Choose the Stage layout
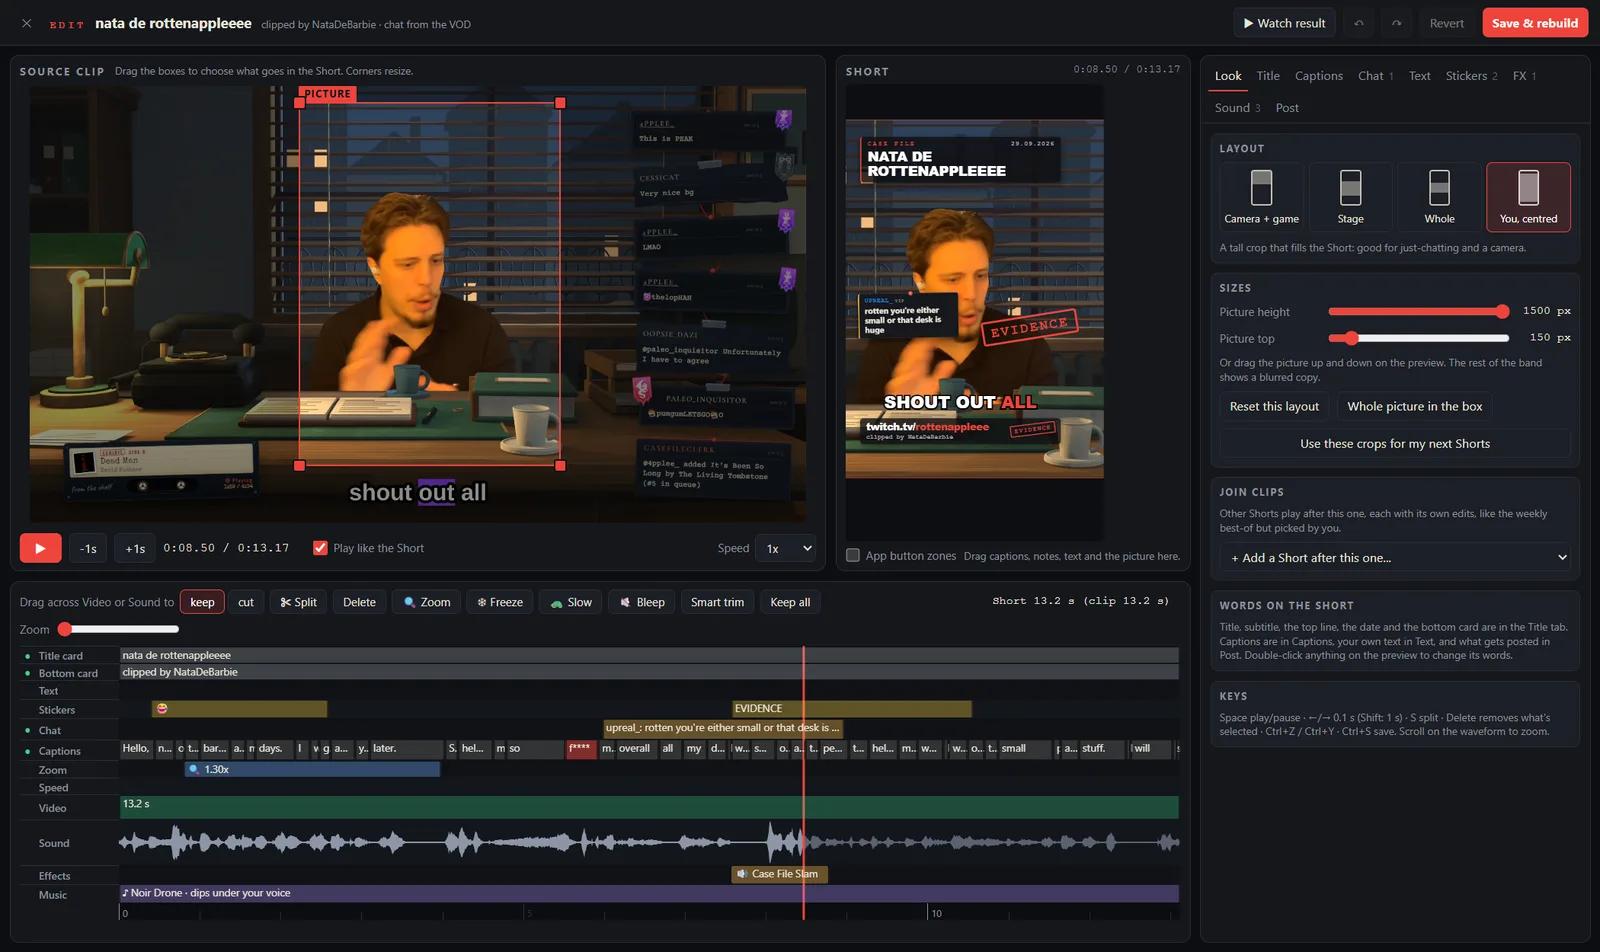1600x952 pixels. (1350, 197)
